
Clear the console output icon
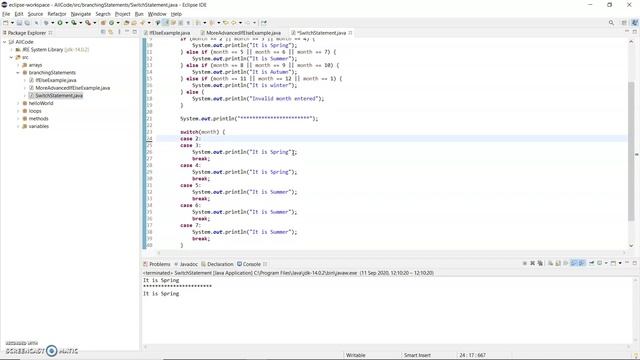(550, 263)
